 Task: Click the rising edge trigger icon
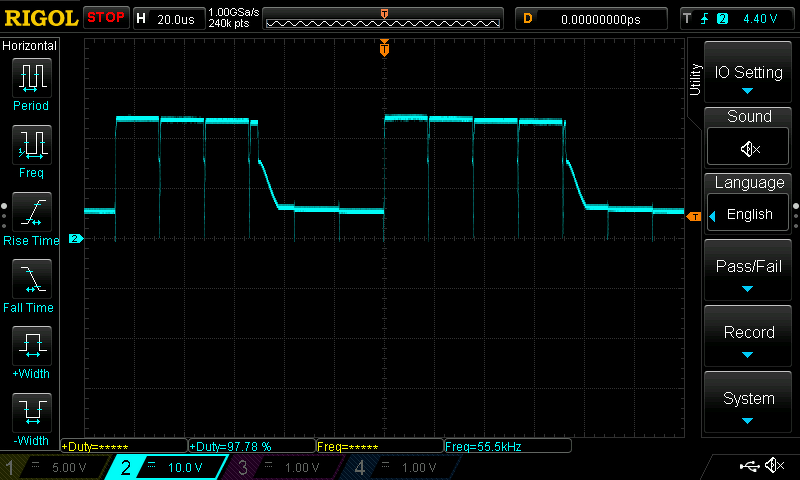[x=705, y=19]
